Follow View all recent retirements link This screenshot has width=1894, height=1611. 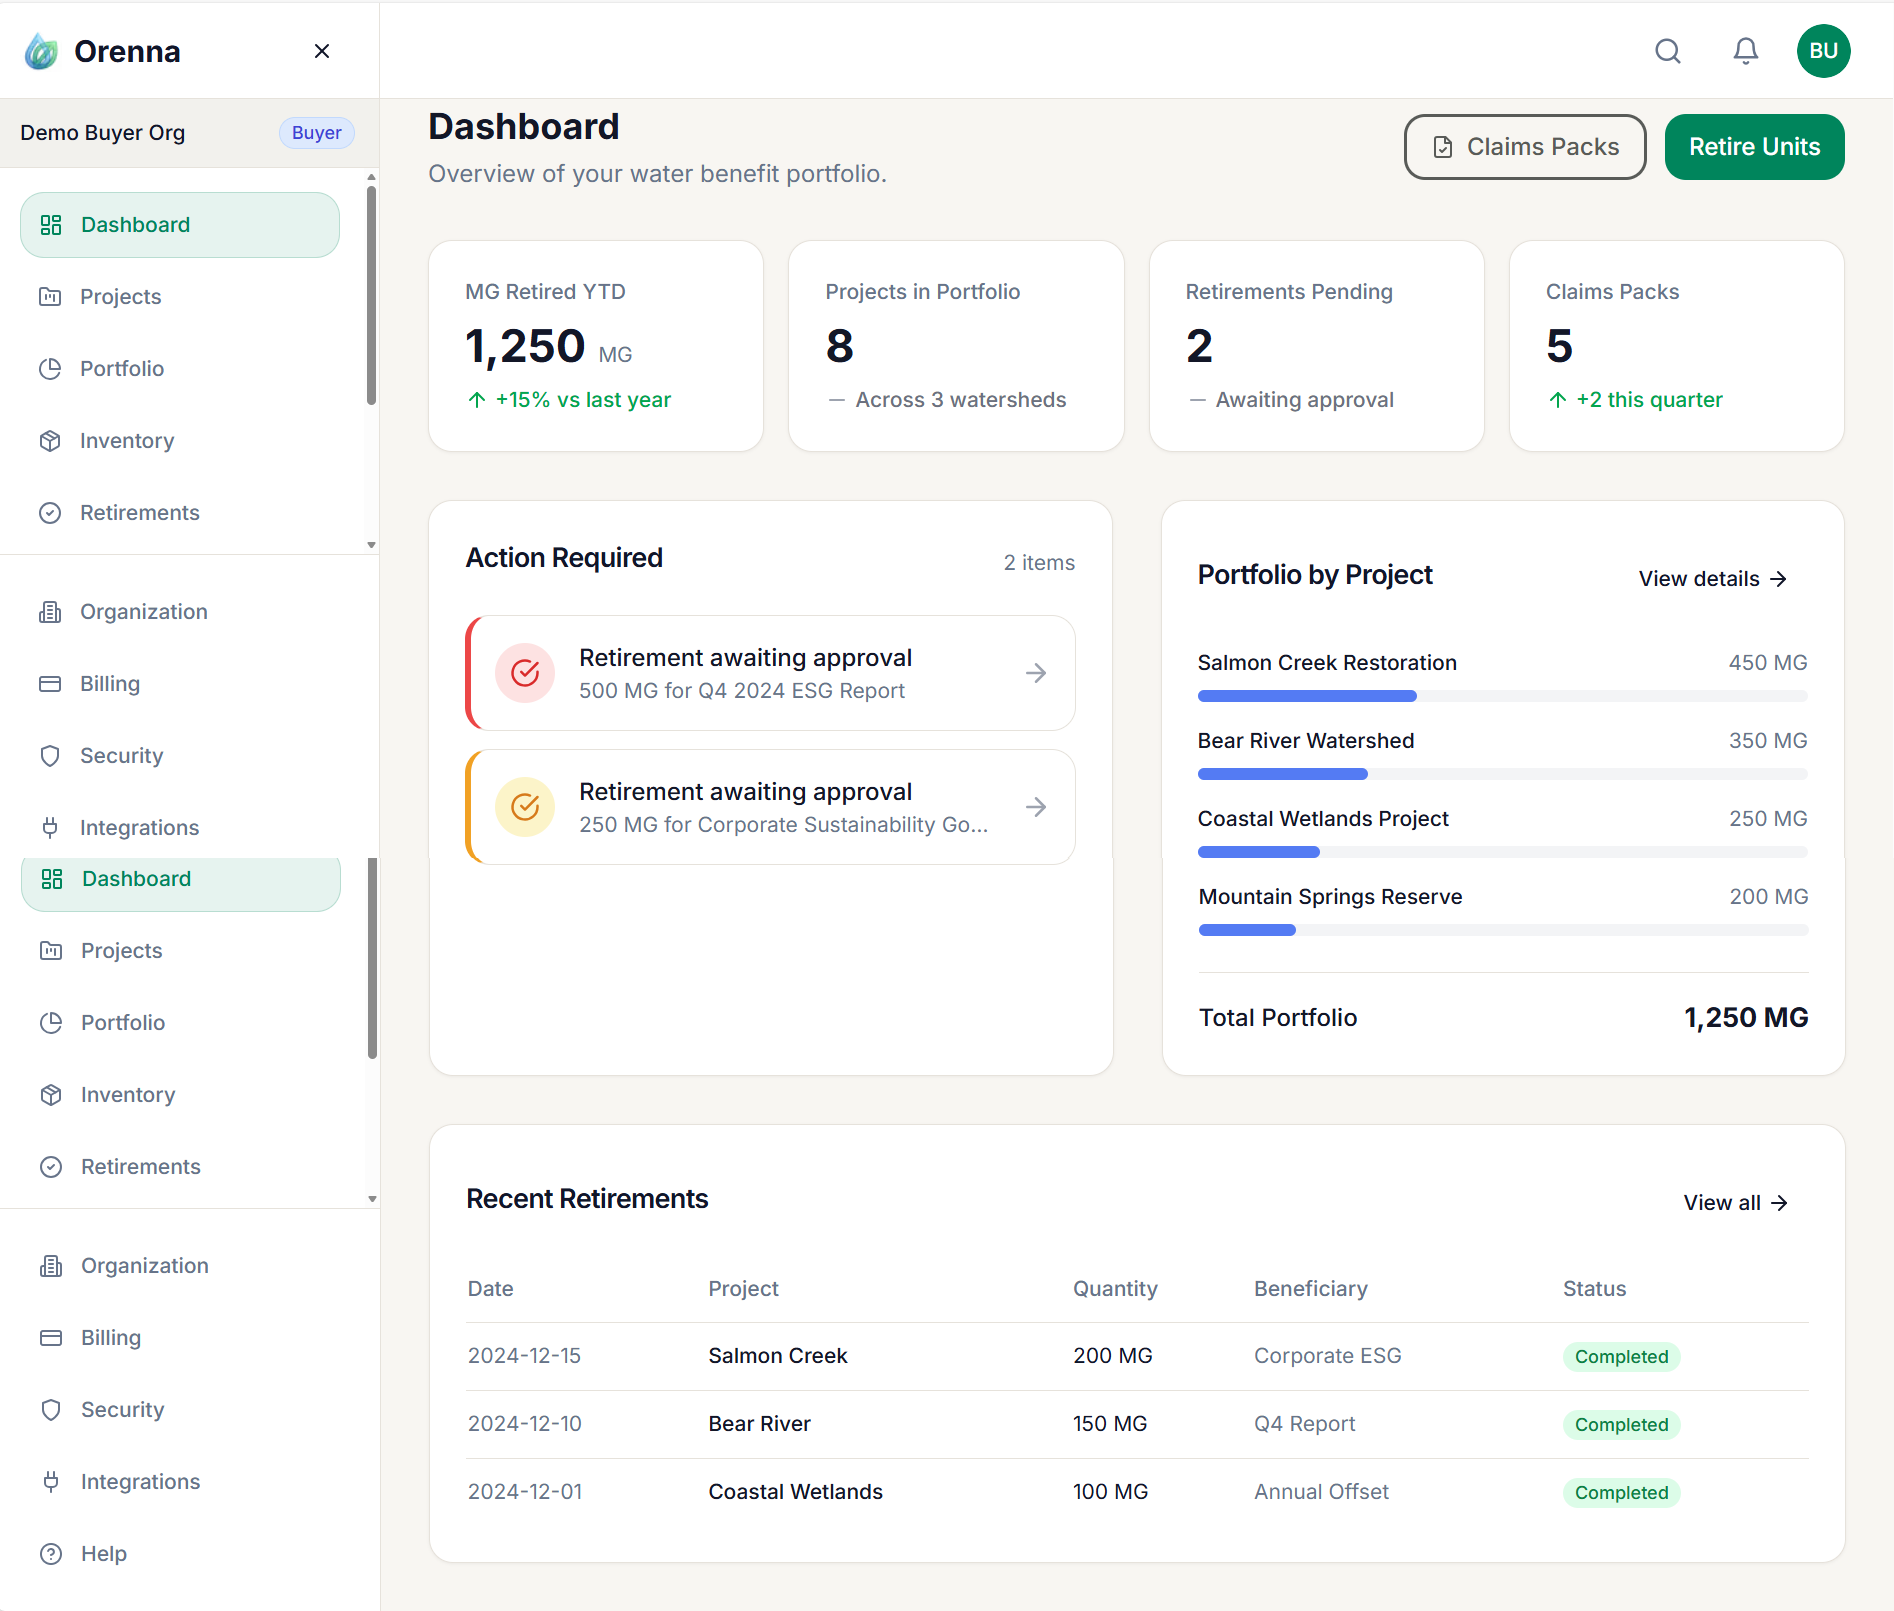click(x=1735, y=1203)
